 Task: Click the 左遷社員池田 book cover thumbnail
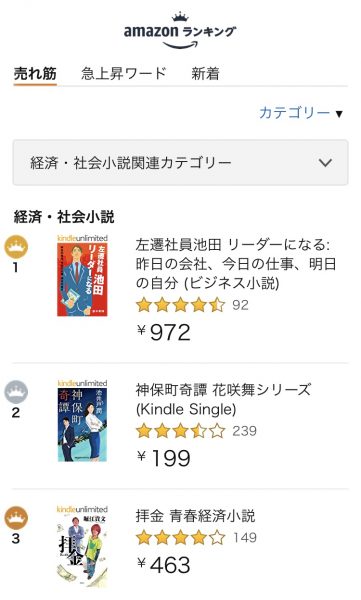click(82, 276)
